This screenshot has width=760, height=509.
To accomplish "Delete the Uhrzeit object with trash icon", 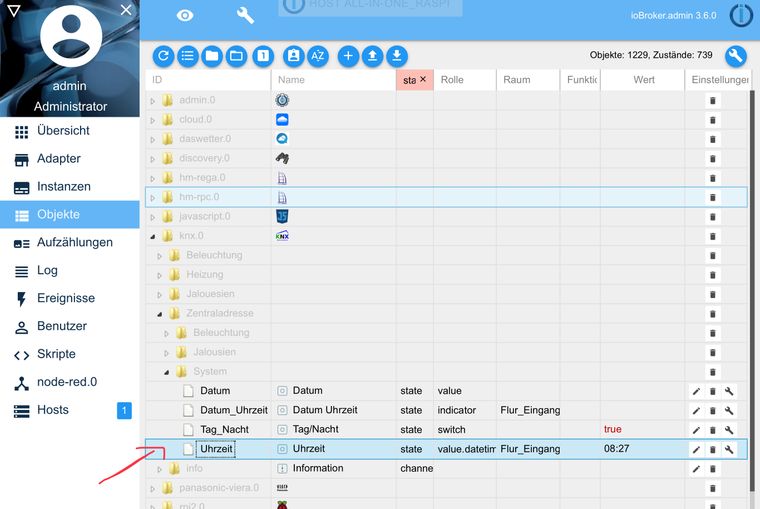I will pyautogui.click(x=712, y=449).
